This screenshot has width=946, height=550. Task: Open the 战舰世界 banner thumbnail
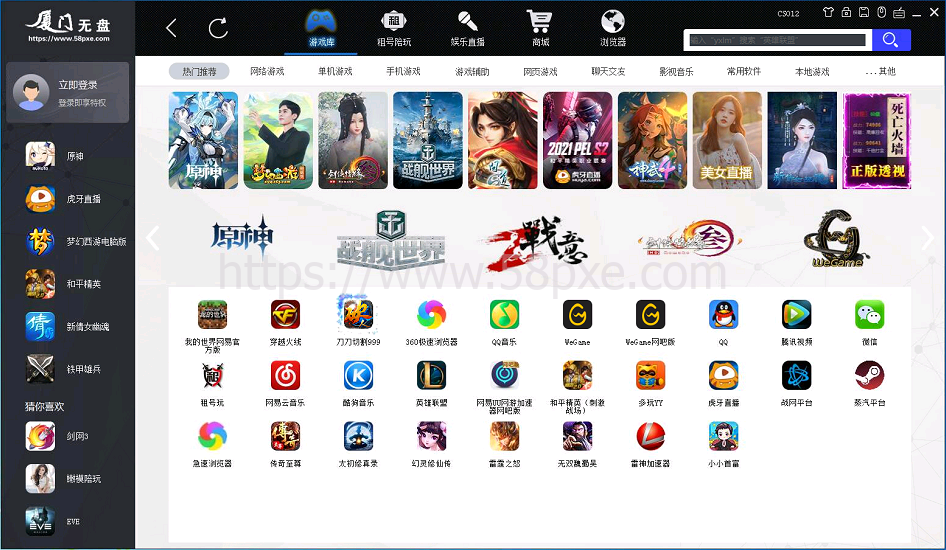tap(428, 141)
